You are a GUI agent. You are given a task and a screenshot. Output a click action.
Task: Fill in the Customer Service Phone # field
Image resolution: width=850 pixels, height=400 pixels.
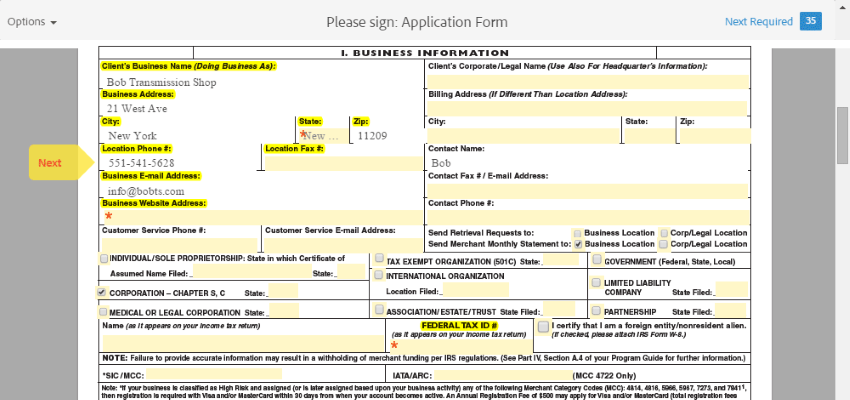(179, 245)
